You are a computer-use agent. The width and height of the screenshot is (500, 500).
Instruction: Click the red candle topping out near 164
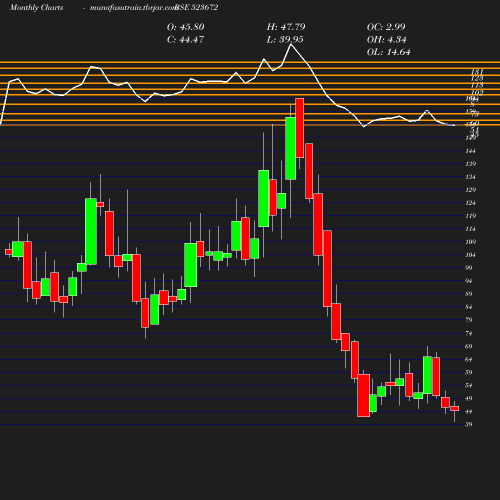(x=300, y=128)
